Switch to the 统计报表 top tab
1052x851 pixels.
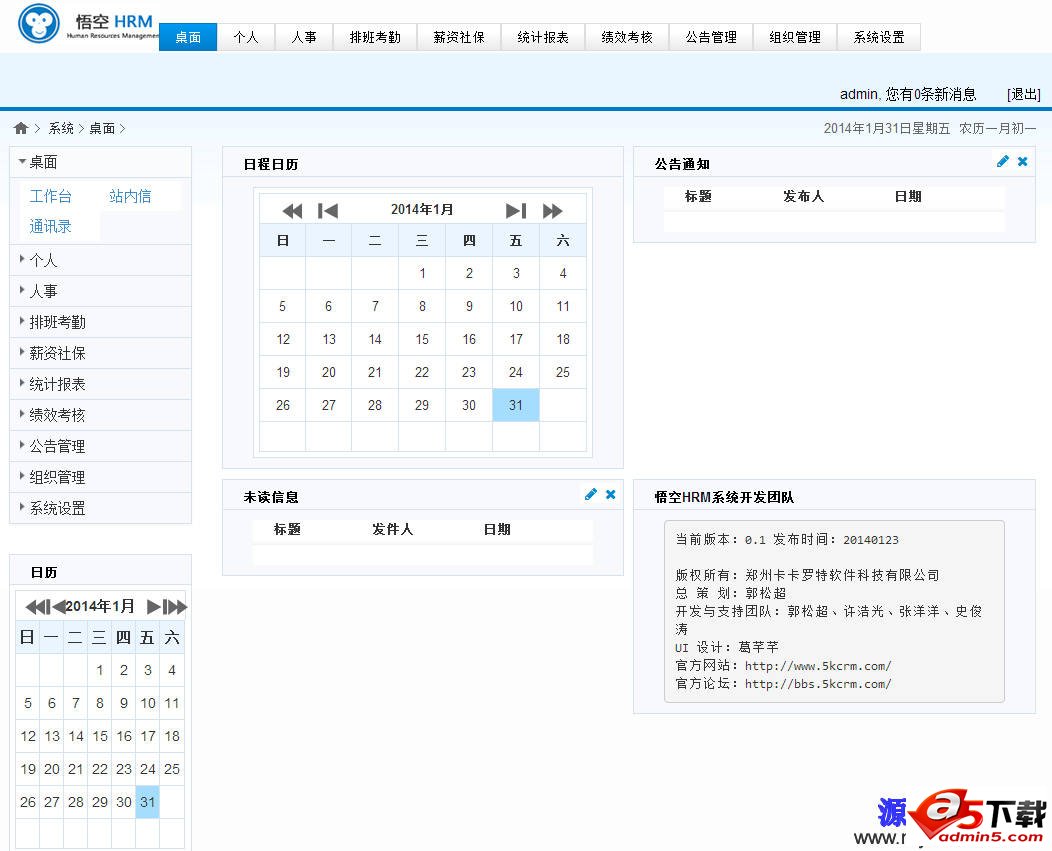[x=543, y=37]
